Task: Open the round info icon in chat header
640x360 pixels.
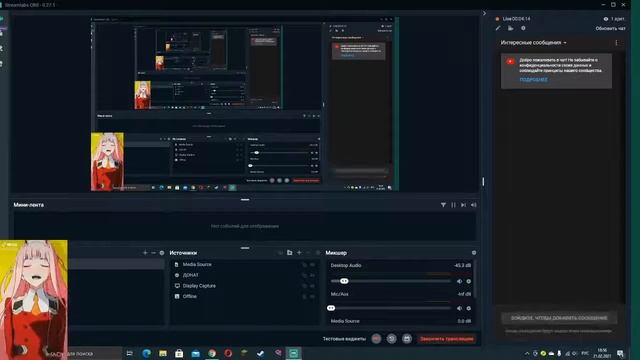Action: [x=523, y=28]
